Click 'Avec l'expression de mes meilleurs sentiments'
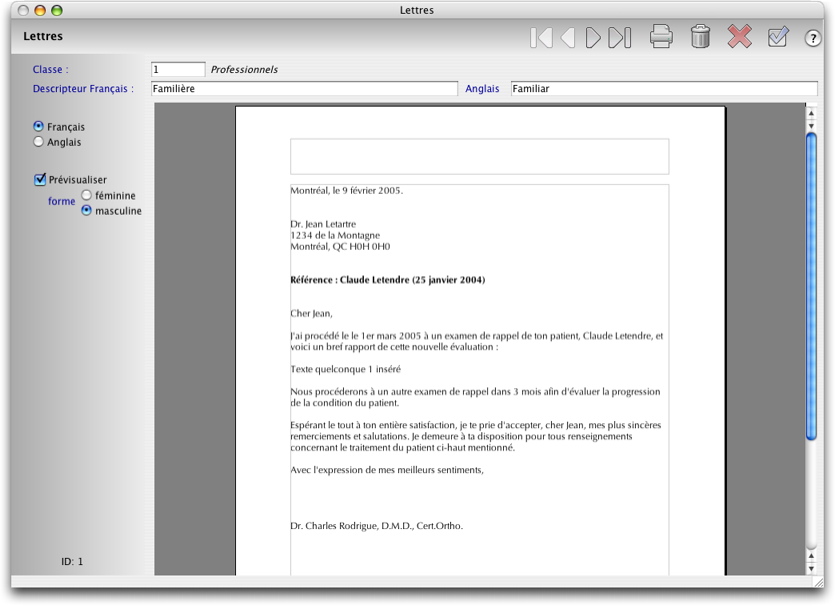The height and width of the screenshot is (606, 835). (x=387, y=470)
